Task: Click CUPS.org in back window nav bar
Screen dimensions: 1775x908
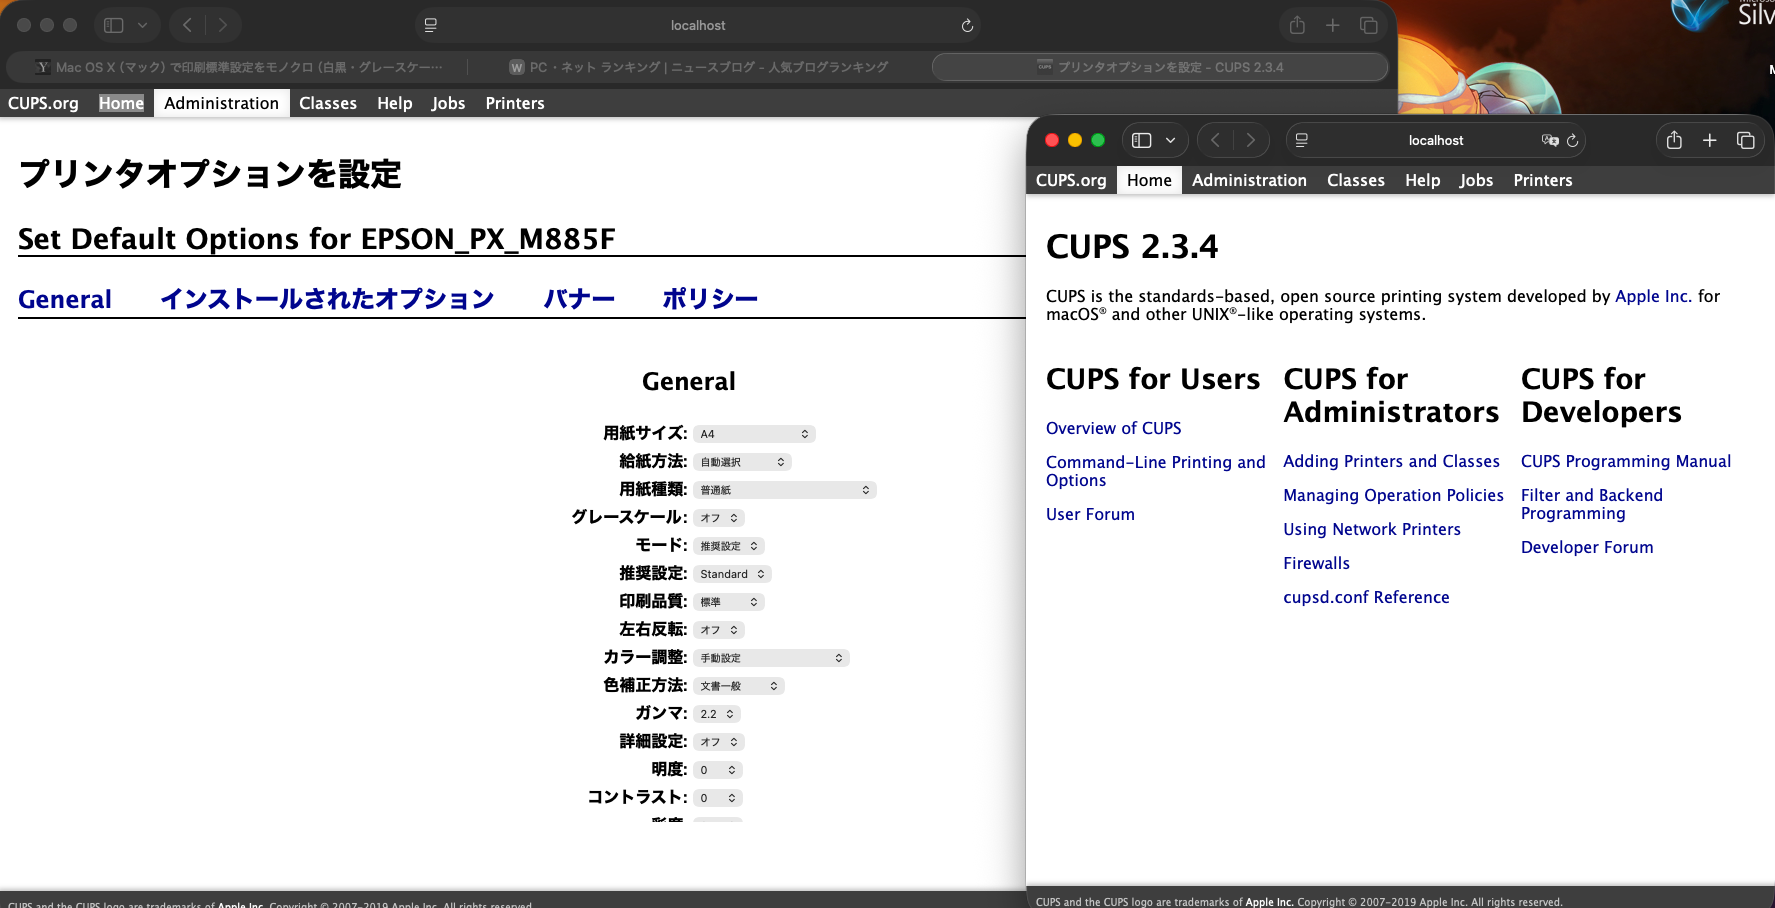Action: click(x=43, y=103)
